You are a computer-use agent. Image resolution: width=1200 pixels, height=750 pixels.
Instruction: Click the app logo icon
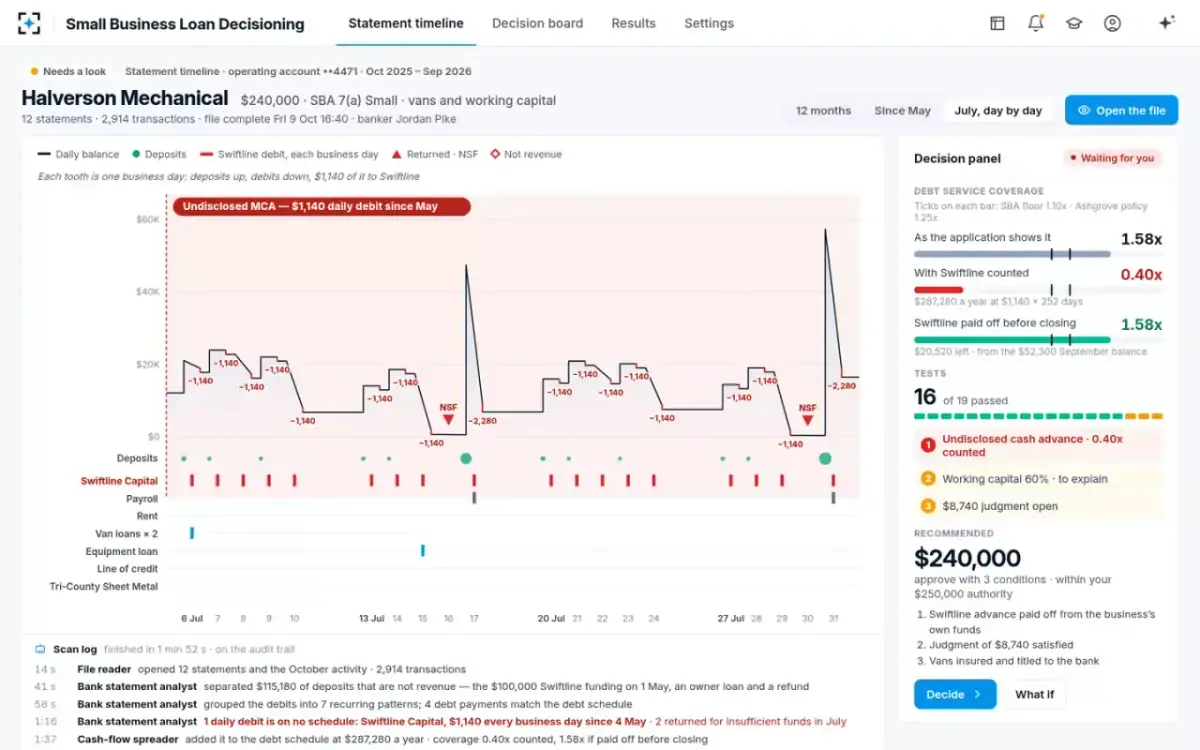pyautogui.click(x=30, y=23)
